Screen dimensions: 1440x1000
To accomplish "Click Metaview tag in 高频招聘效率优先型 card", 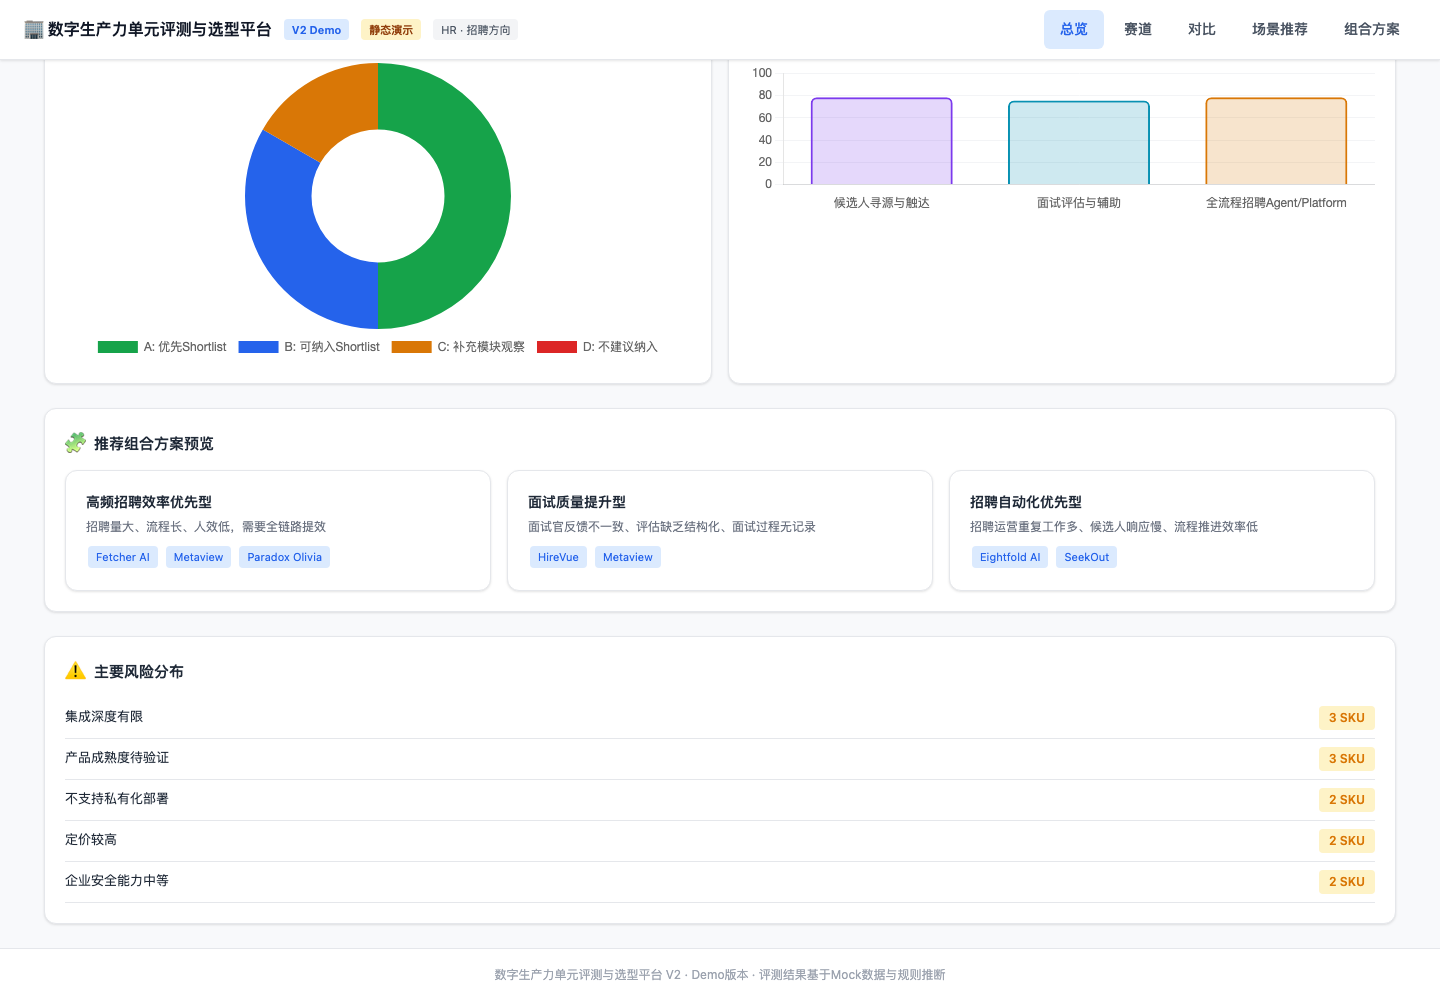I will pos(198,557).
